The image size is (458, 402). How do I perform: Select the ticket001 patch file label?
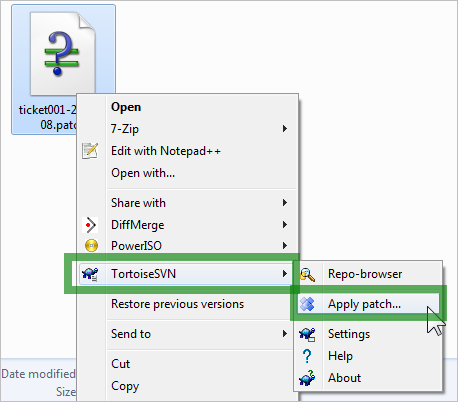[48, 117]
